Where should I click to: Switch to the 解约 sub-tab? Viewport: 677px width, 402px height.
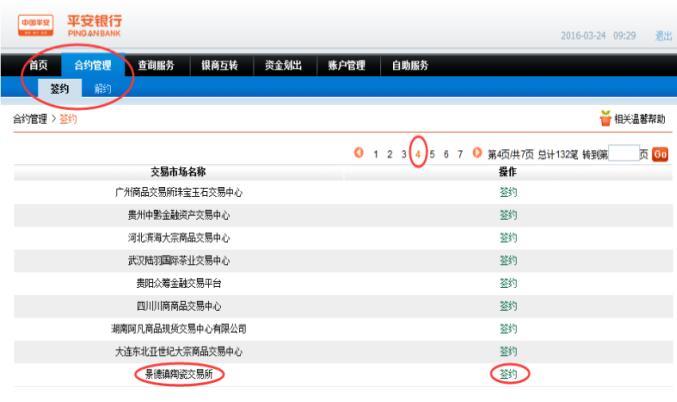click(x=103, y=88)
